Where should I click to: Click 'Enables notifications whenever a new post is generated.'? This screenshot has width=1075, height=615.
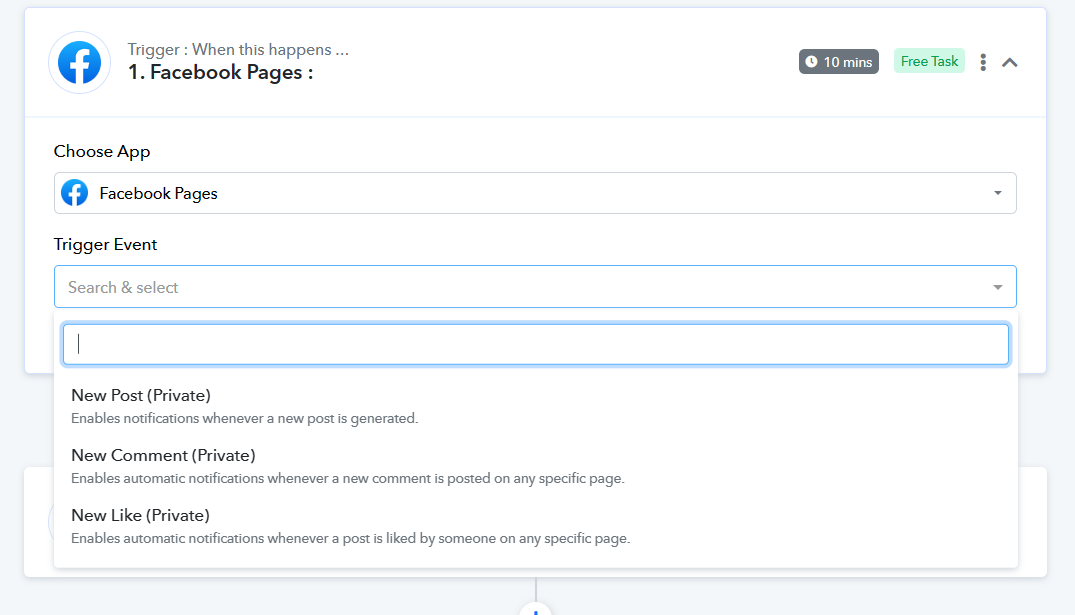[245, 418]
